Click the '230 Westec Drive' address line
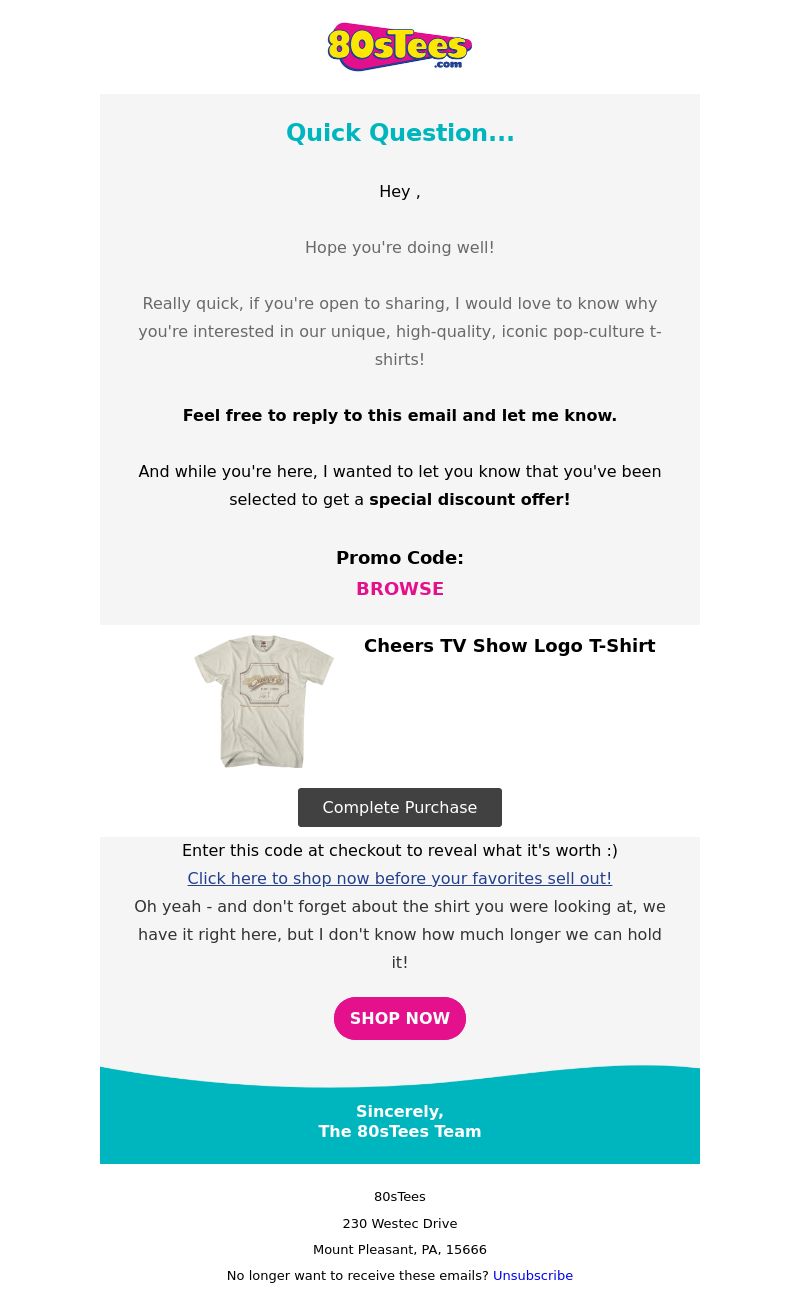 (400, 1223)
